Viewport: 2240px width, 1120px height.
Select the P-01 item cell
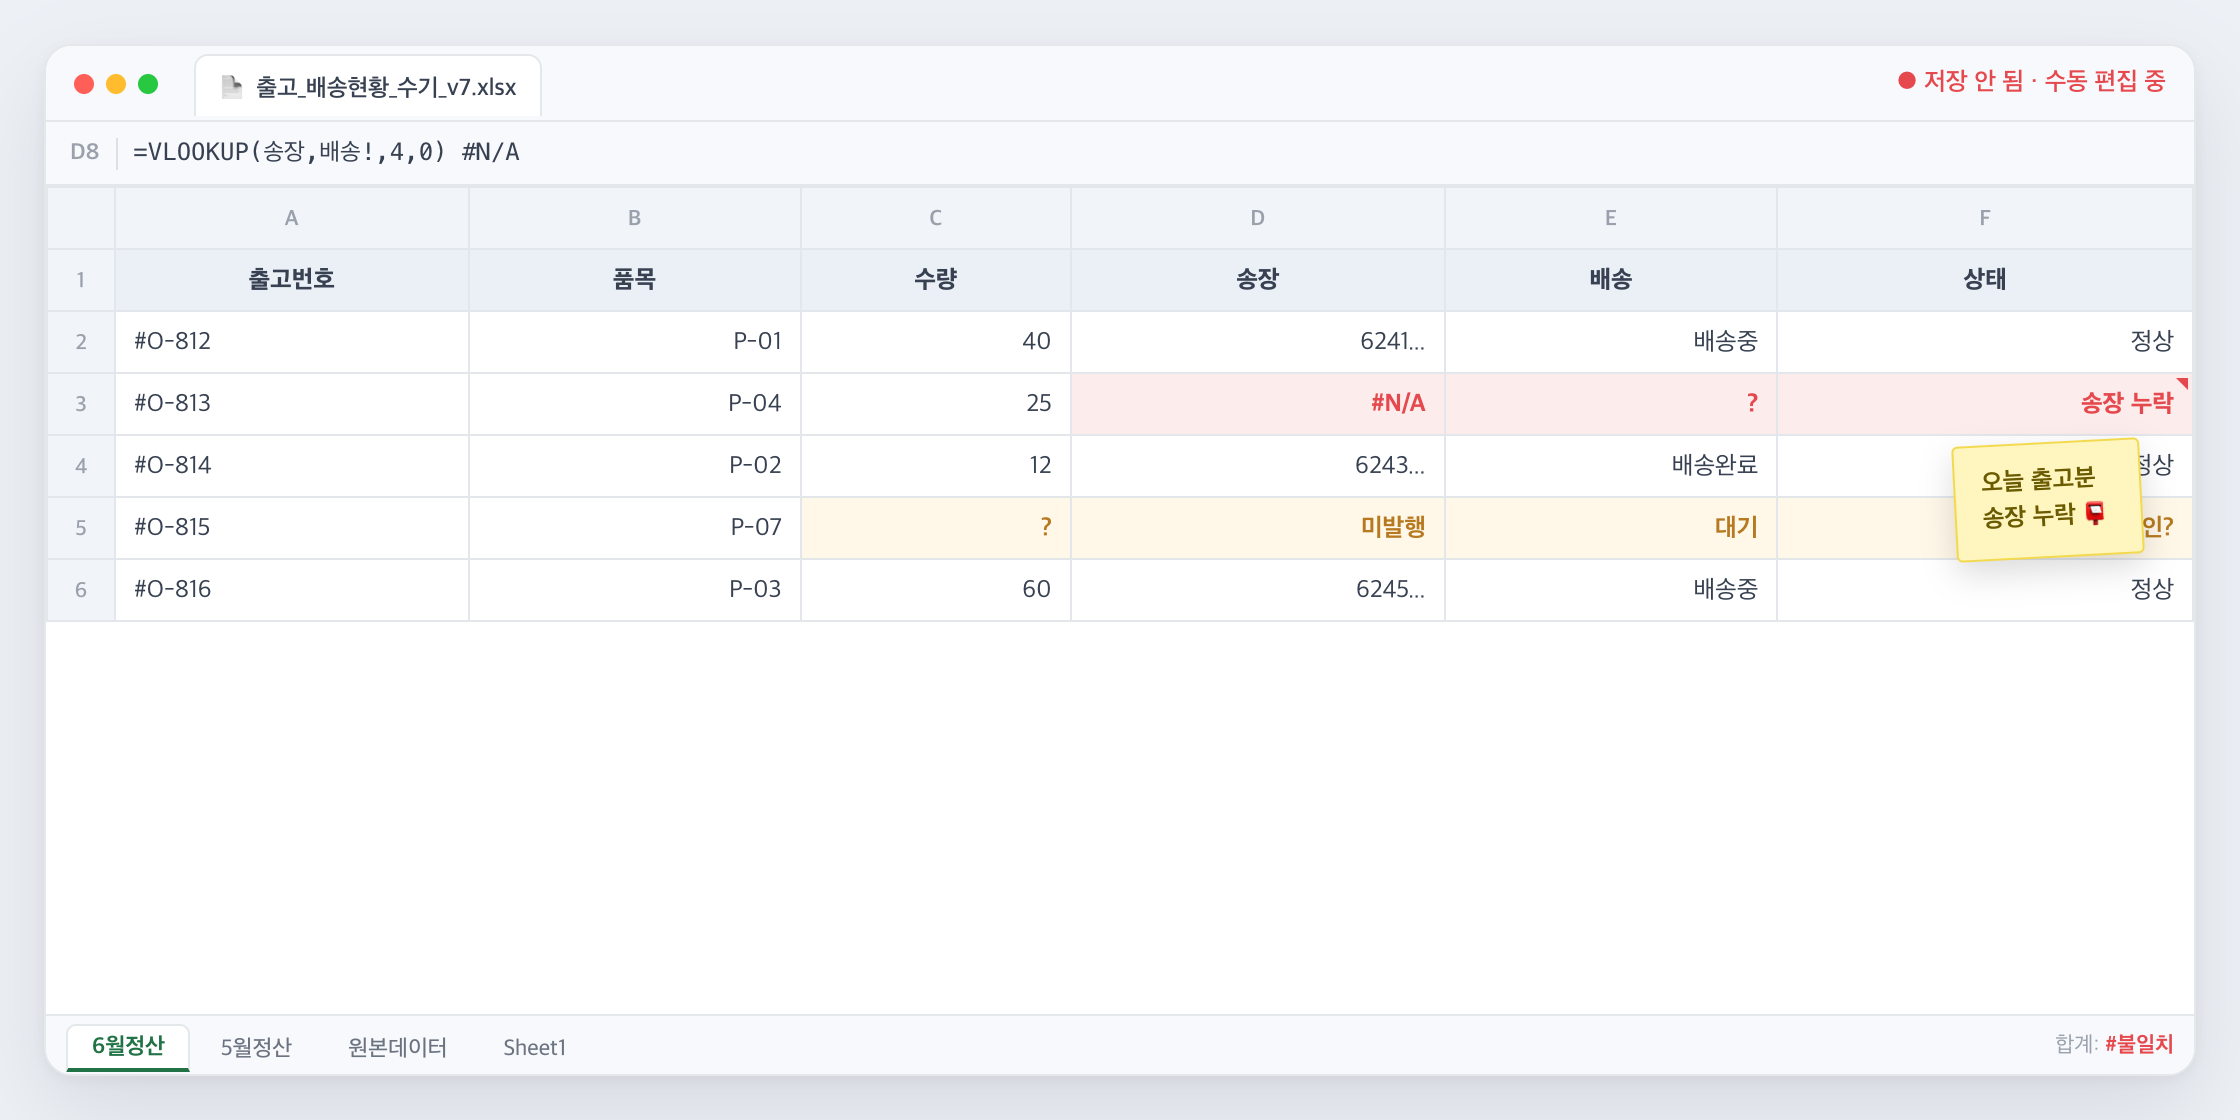tap(634, 342)
